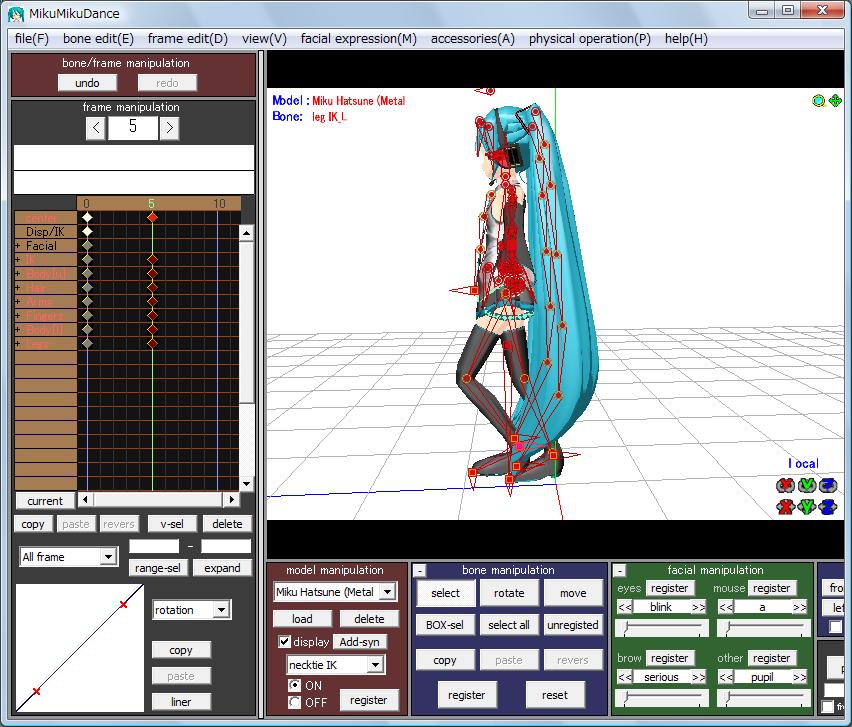Click the bone reset button
Screen dimensions: 852x727
tap(555, 695)
